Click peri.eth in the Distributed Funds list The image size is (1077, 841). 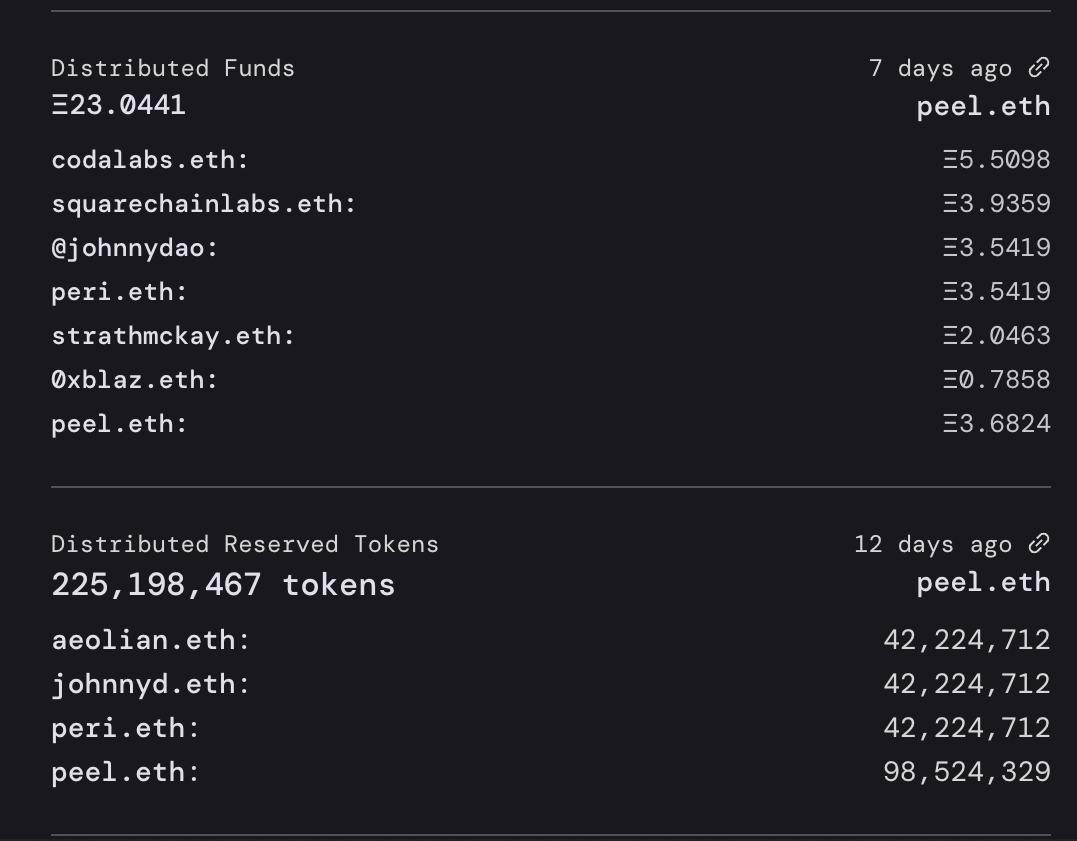tap(116, 291)
